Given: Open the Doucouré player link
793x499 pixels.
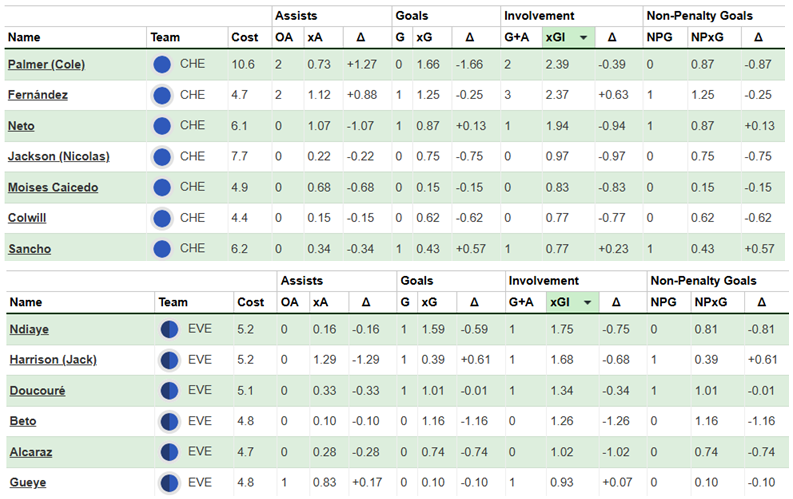Looking at the screenshot, I should 38,391.
